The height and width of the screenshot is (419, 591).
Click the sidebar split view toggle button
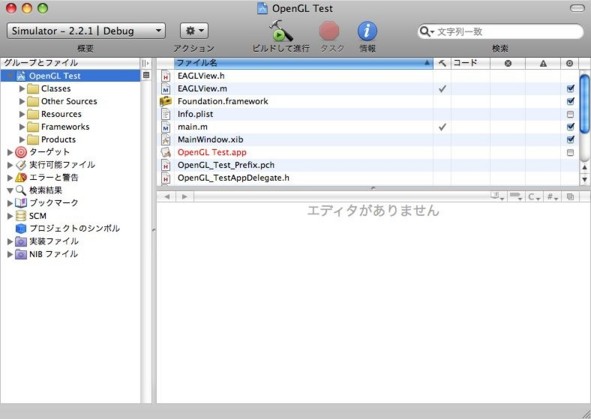[x=145, y=63]
